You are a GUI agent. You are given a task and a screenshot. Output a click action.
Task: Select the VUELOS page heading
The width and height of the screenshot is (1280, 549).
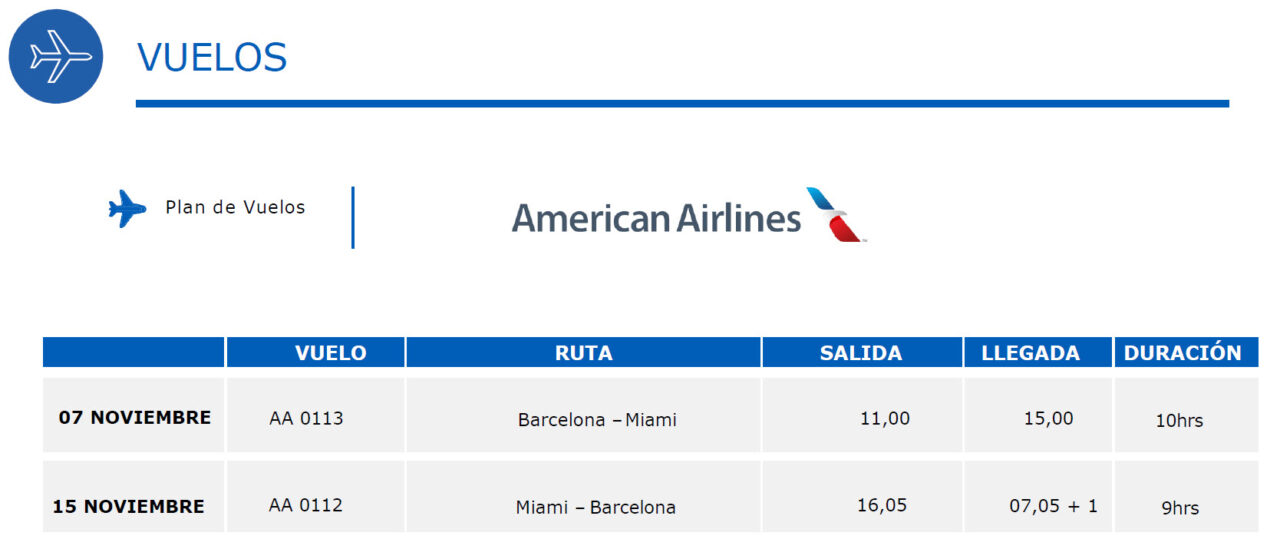tap(212, 58)
